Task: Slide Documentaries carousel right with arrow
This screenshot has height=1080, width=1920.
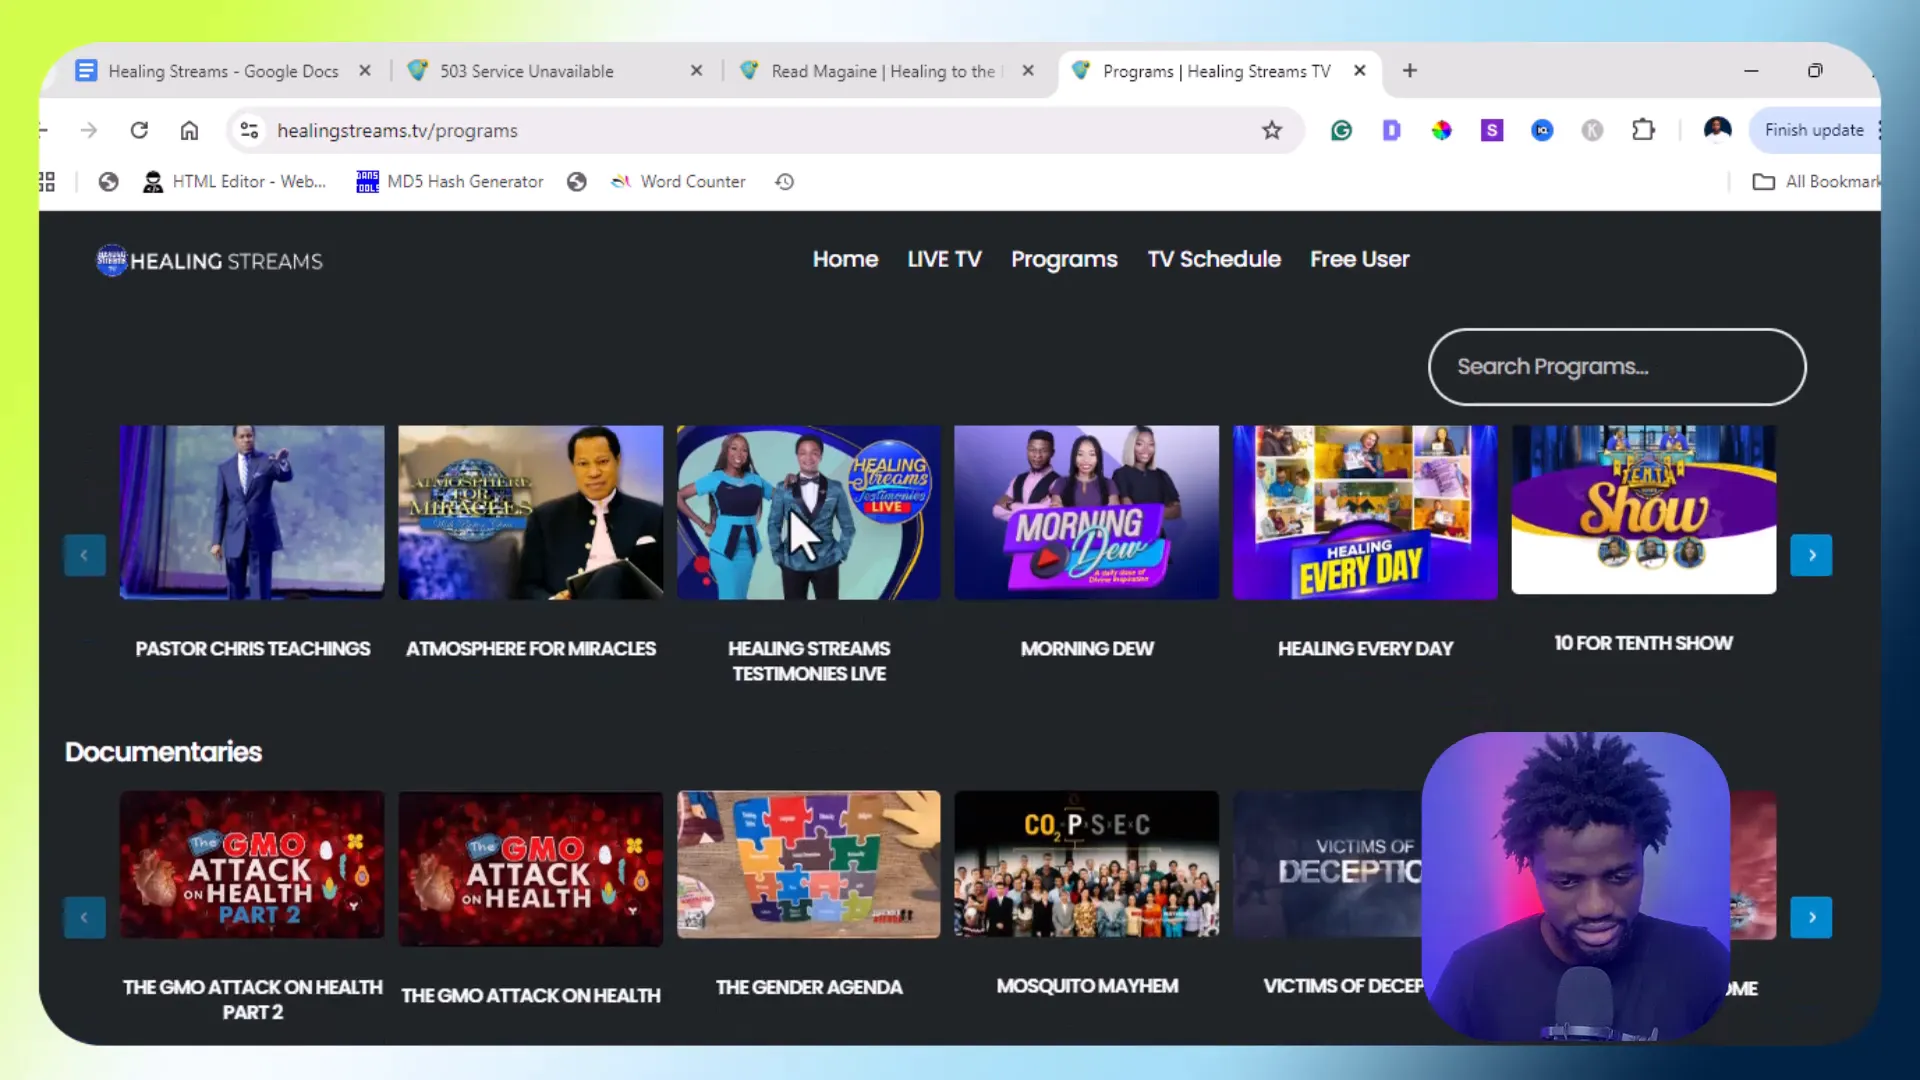Action: pyautogui.click(x=1811, y=917)
